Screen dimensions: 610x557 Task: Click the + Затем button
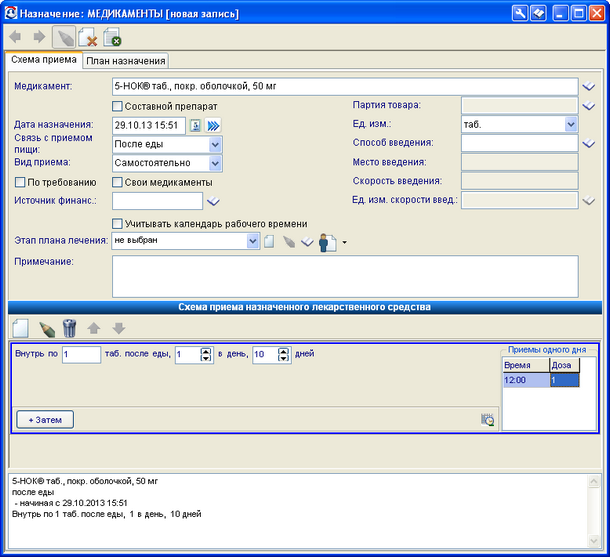pyautogui.click(x=45, y=420)
